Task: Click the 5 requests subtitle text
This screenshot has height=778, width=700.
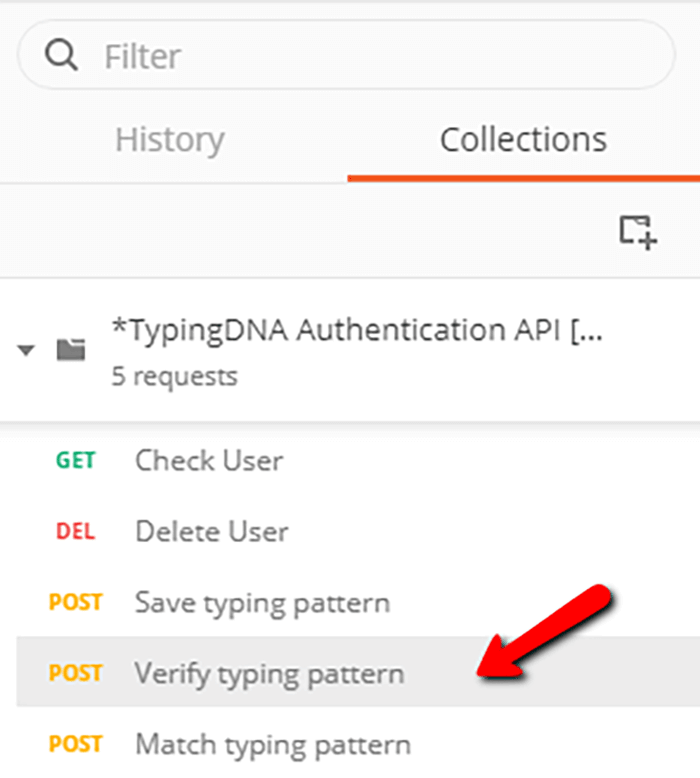Action: [175, 377]
